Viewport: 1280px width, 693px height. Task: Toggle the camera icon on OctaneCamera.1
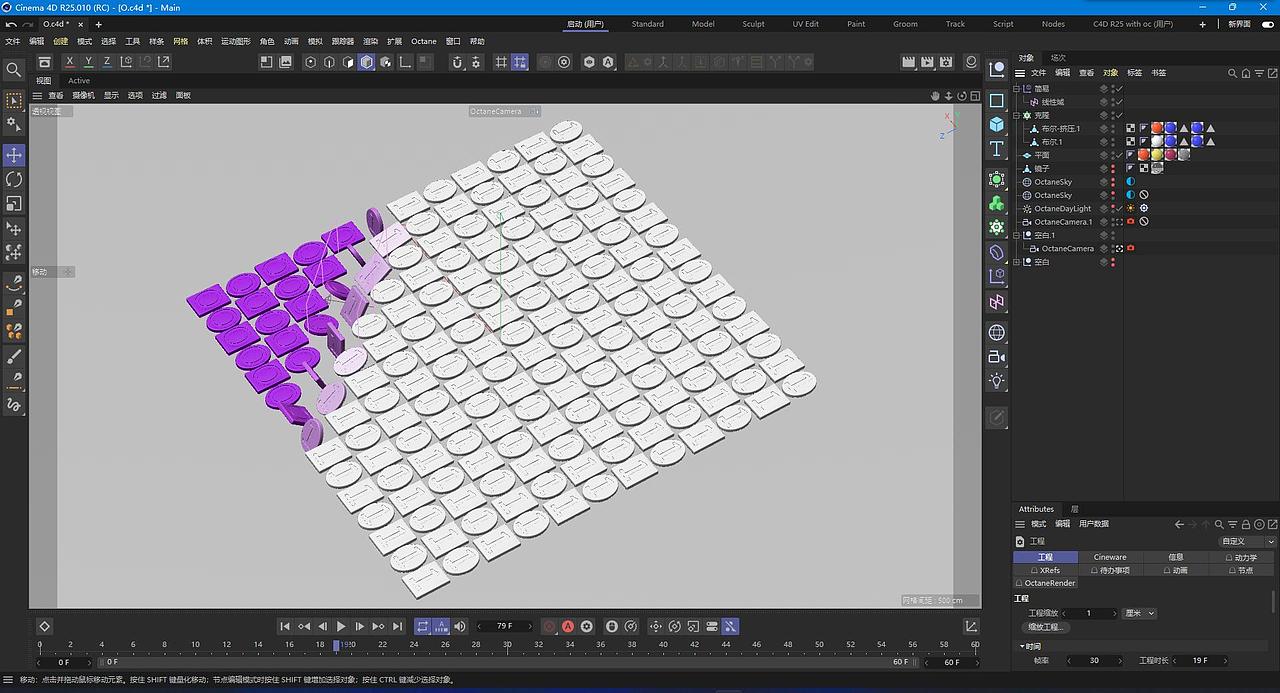(x=1130, y=221)
